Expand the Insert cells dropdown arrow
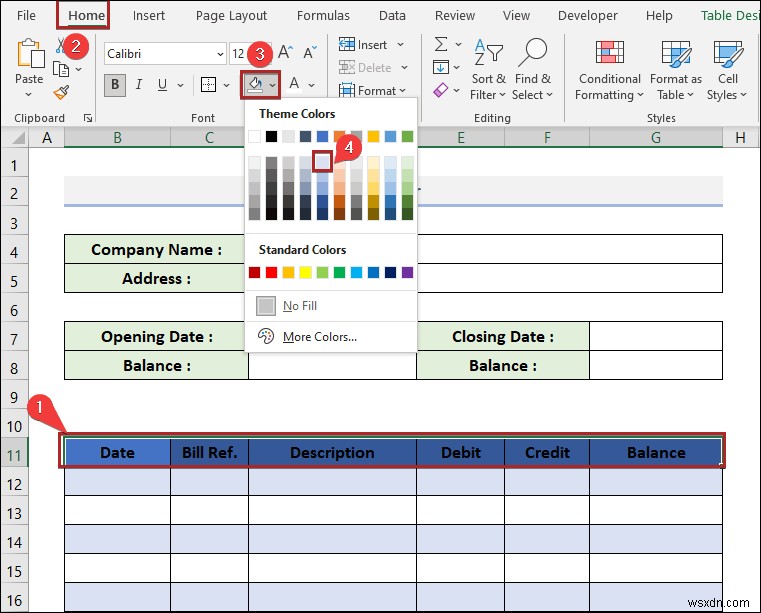Image resolution: width=761 pixels, height=613 pixels. click(x=400, y=44)
